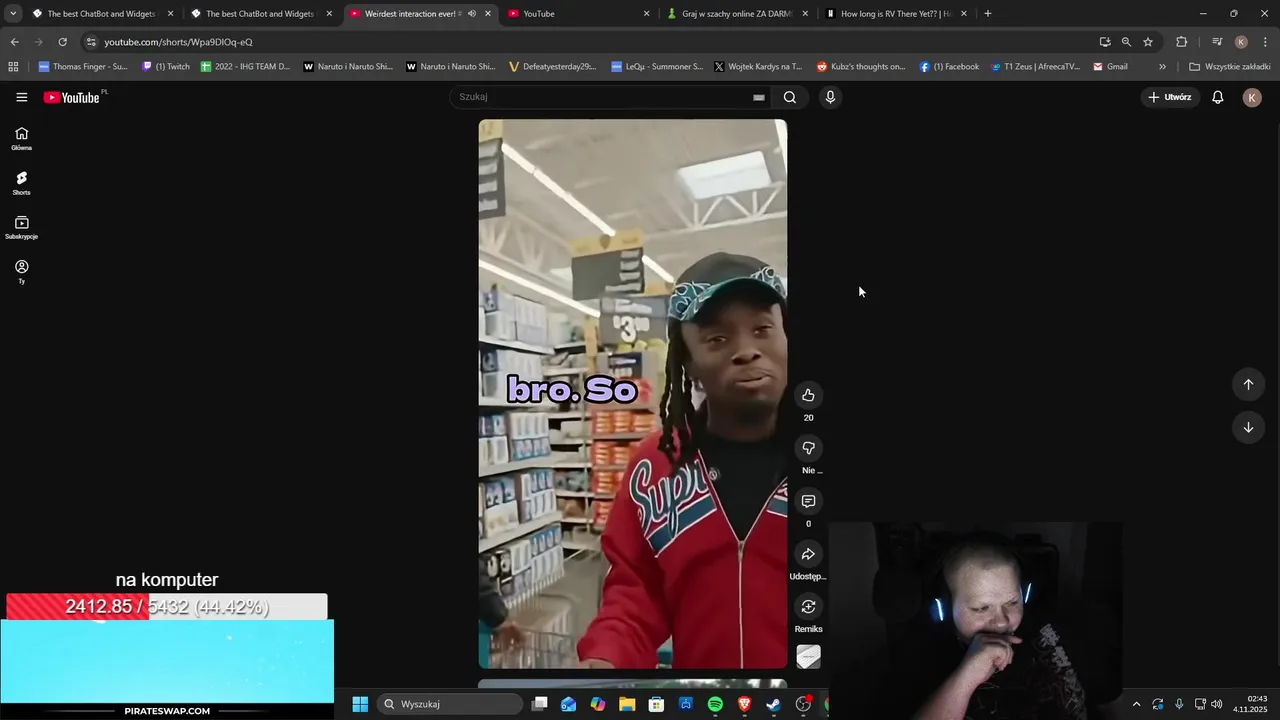Start voice search with microphone

pyautogui.click(x=830, y=97)
